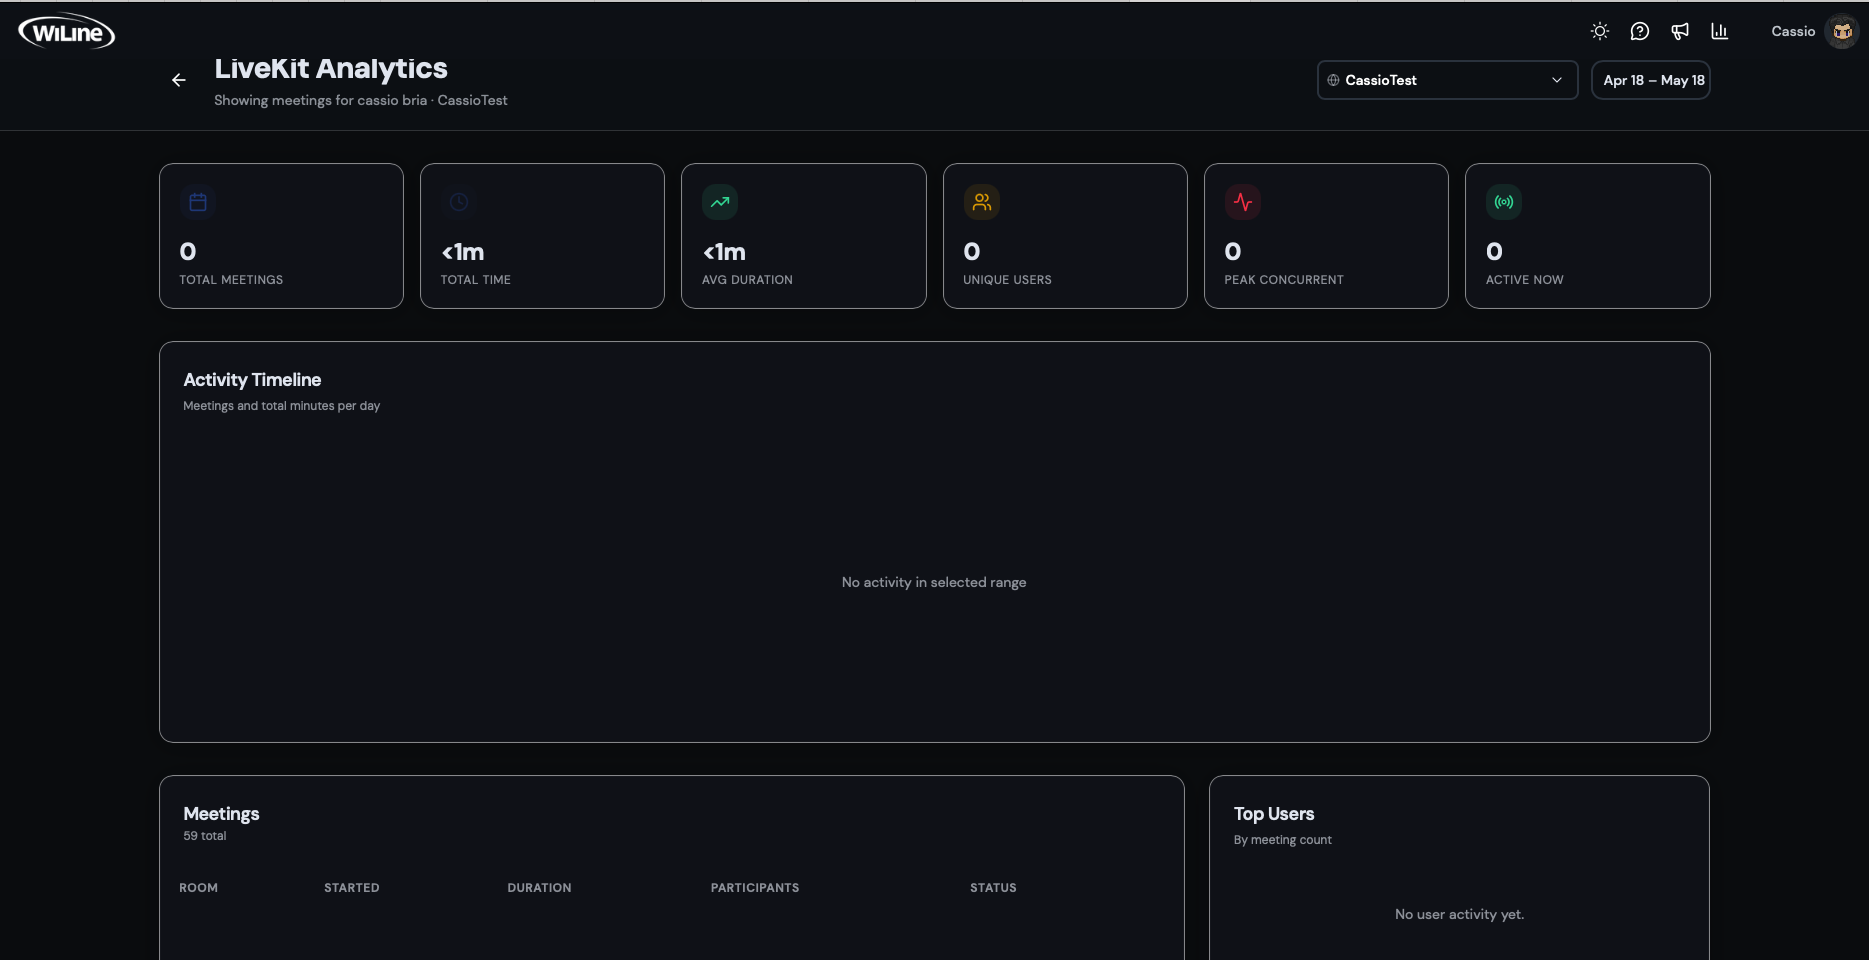Viewport: 1869px width, 960px height.
Task: Click the TOTAL MEETINGS label
Action: click(231, 280)
